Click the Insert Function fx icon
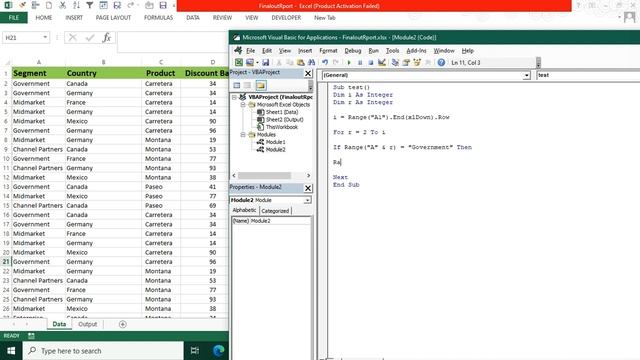The image size is (640, 360). click(x=107, y=38)
